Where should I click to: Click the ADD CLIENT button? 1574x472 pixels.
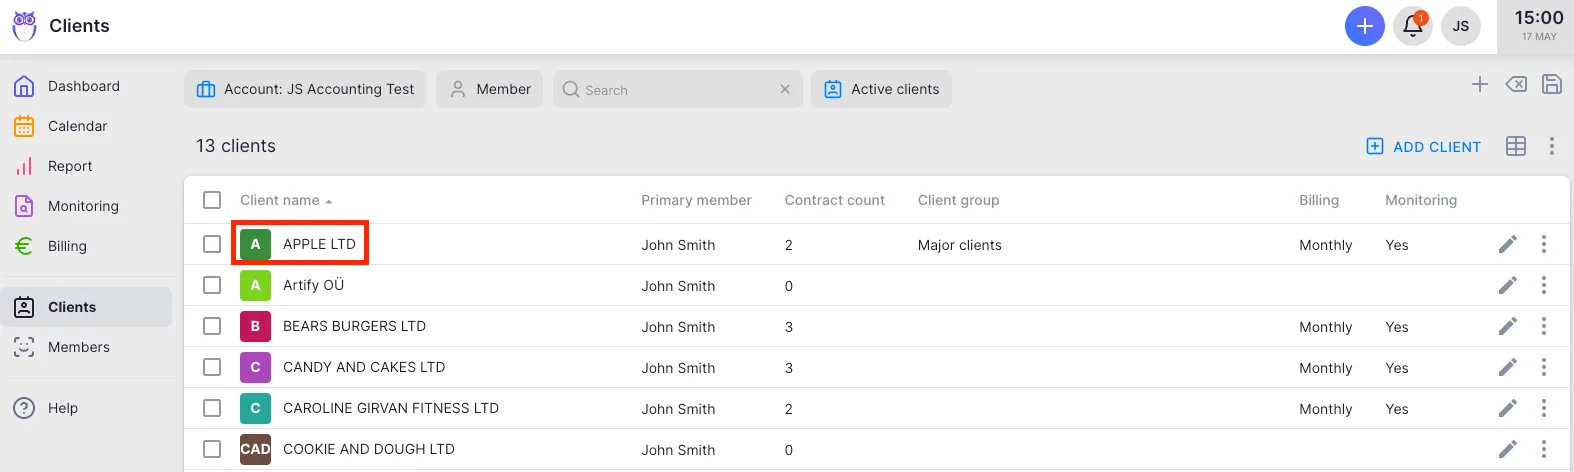pos(1423,146)
